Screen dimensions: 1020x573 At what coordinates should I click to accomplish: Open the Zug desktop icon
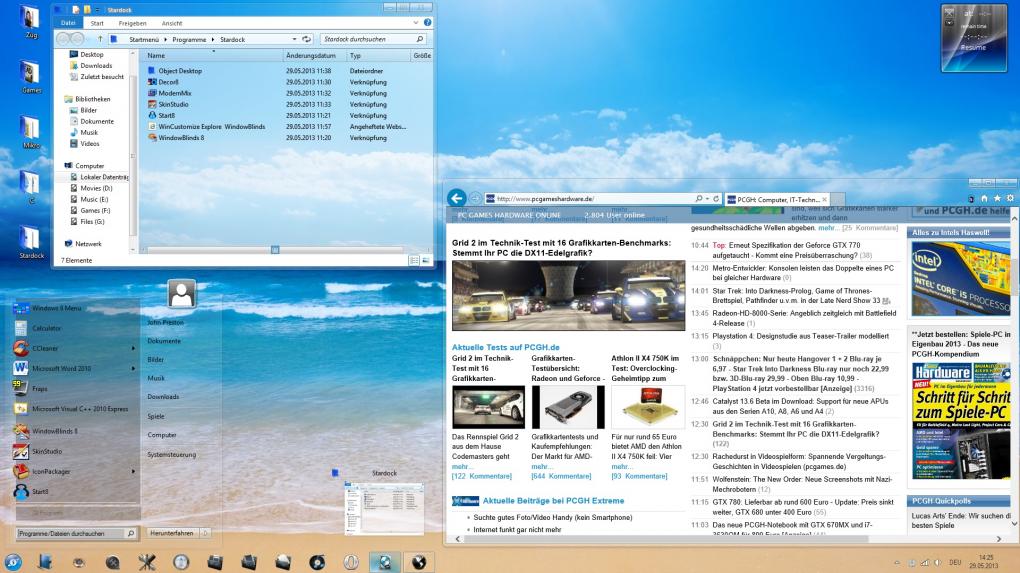30,22
